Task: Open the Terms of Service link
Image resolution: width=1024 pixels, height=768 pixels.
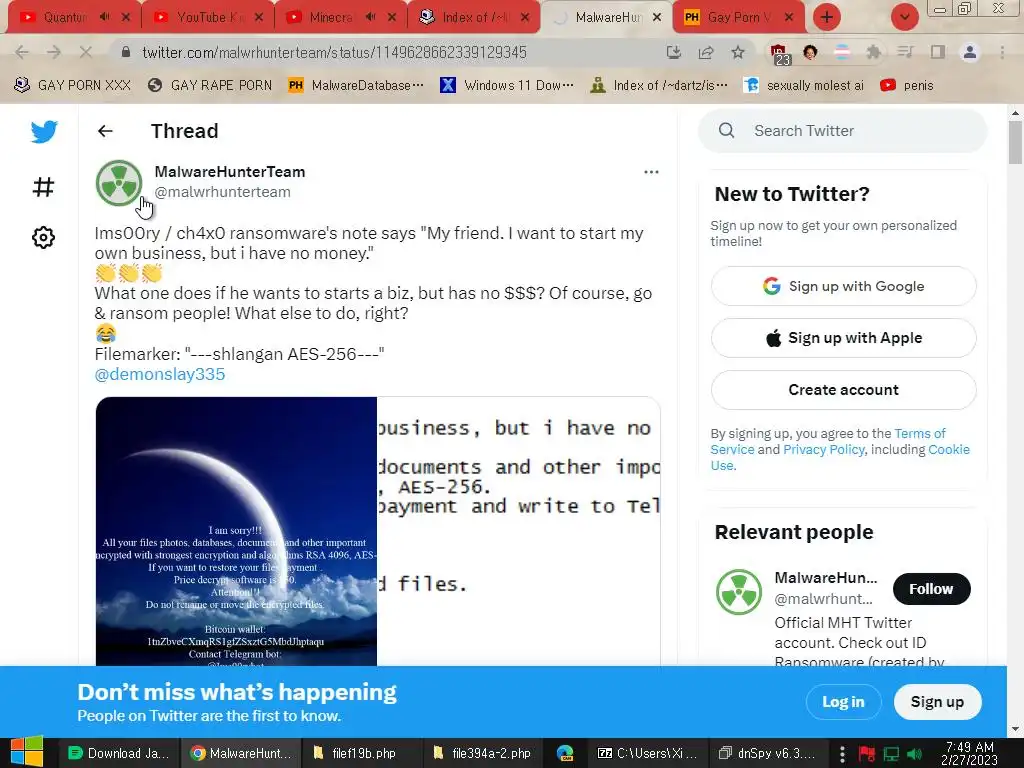Action: coord(920,434)
